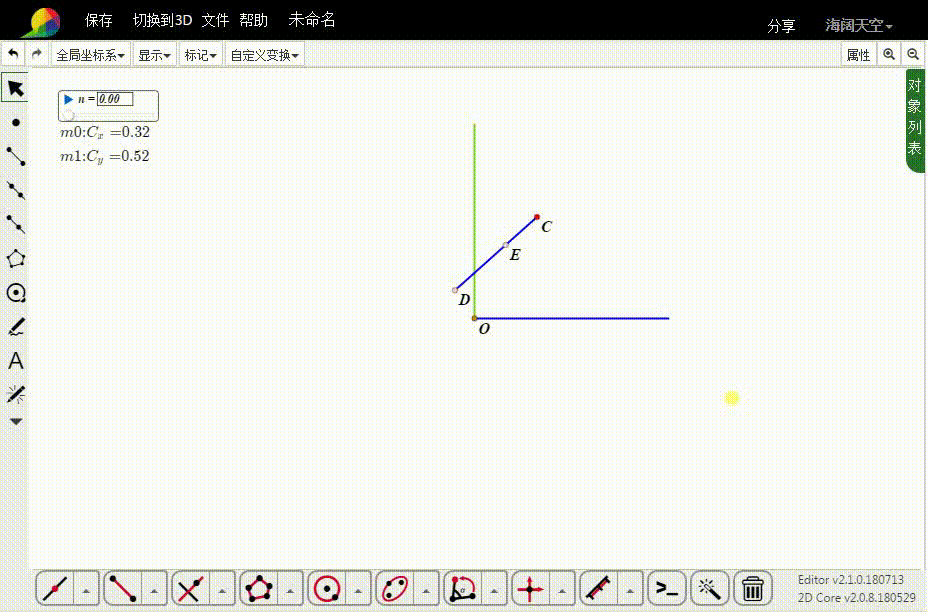Select the magic wand tool in sidebar
The width and height of the screenshot is (928, 612).
click(x=16, y=394)
